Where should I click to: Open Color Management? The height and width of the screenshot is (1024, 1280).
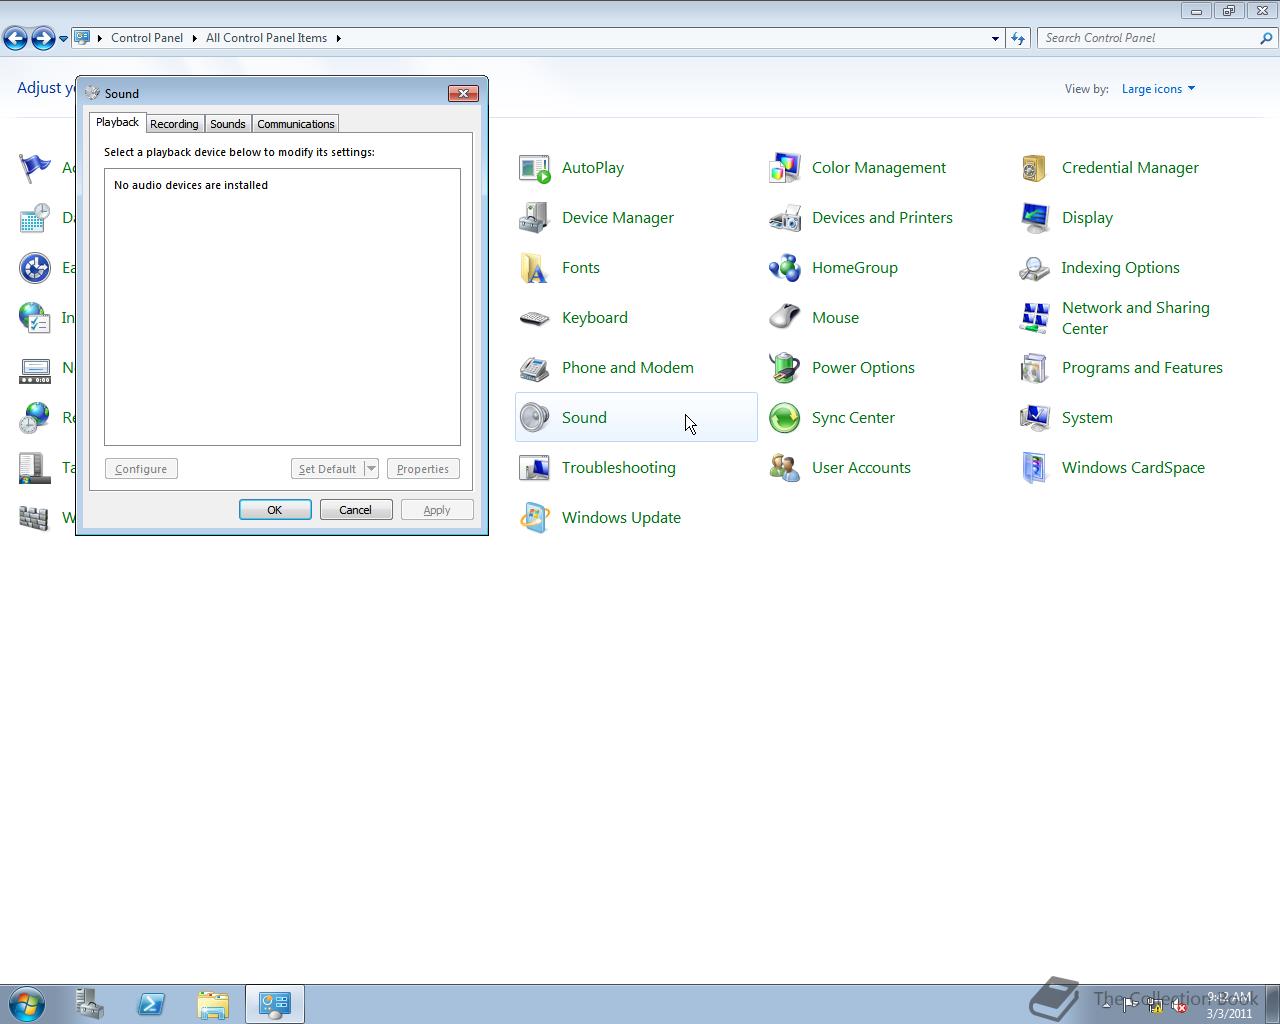878,168
